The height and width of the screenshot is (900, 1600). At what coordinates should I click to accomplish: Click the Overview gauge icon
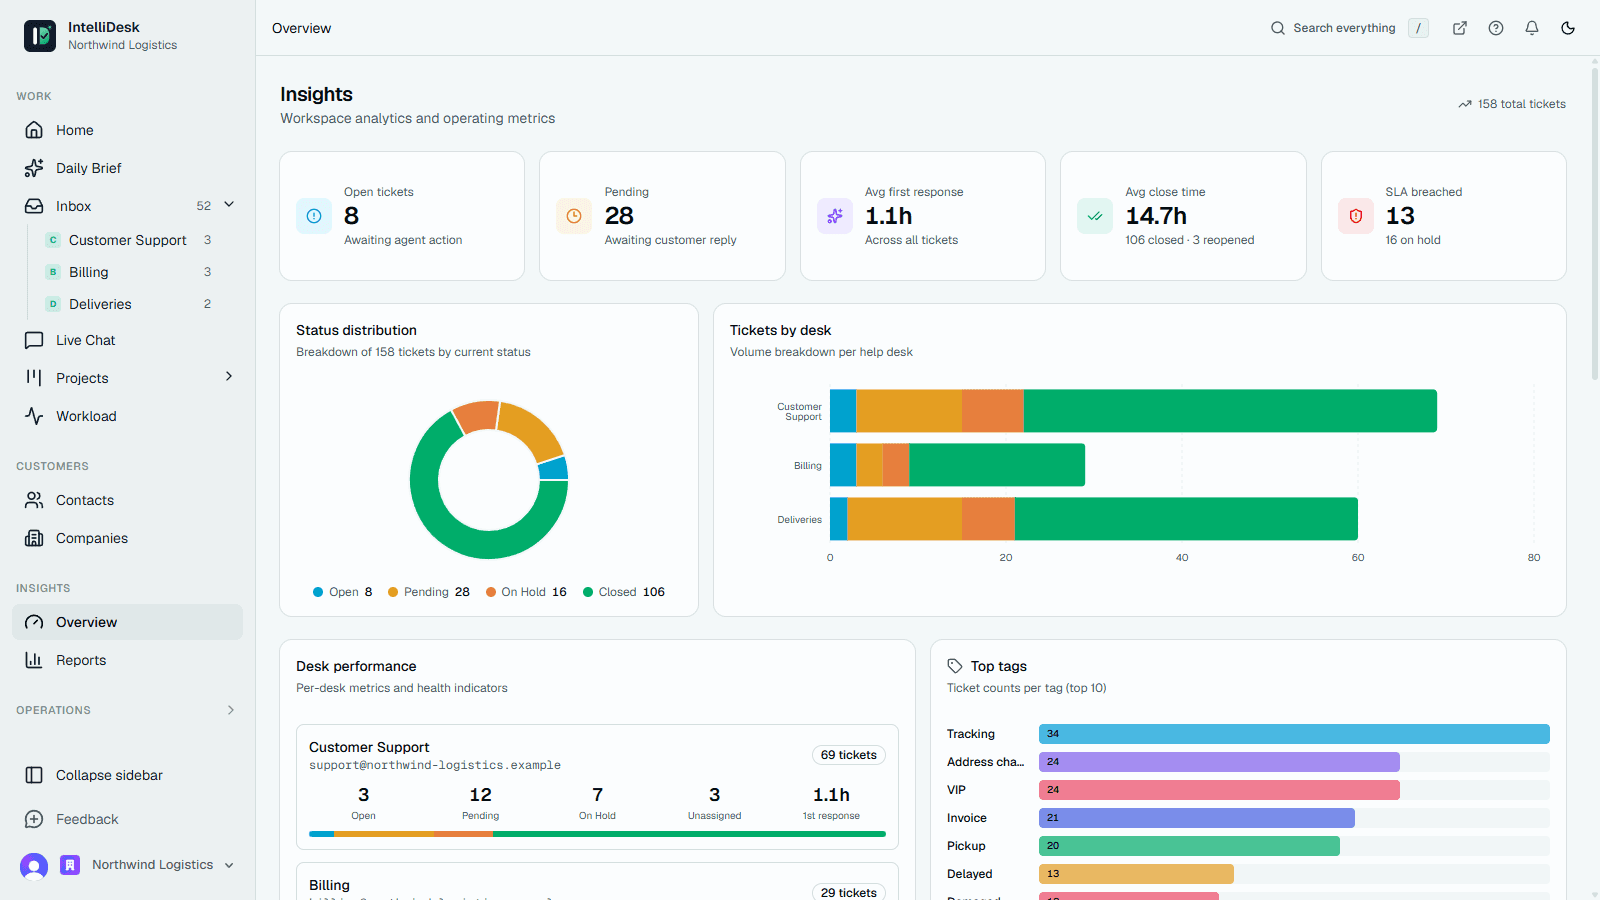pos(34,622)
